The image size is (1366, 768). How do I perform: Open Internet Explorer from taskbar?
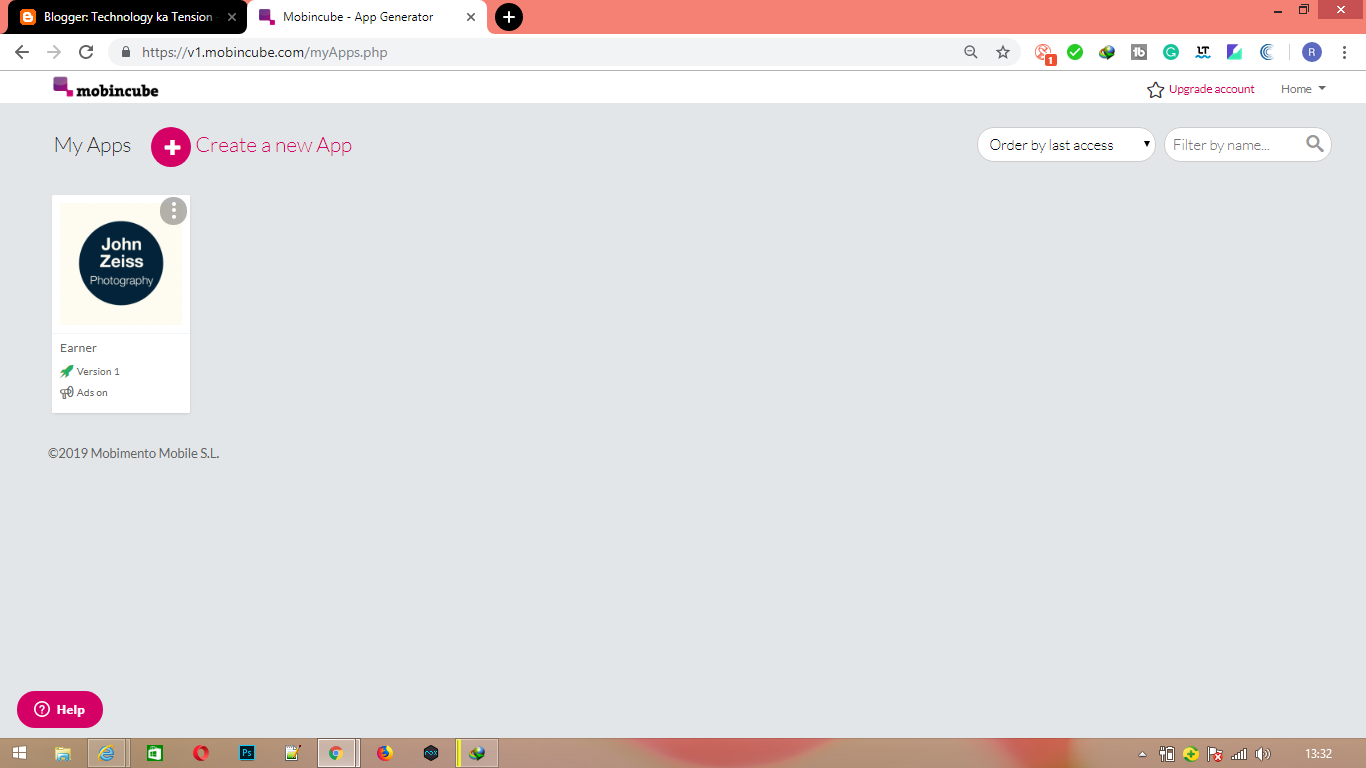(107, 753)
